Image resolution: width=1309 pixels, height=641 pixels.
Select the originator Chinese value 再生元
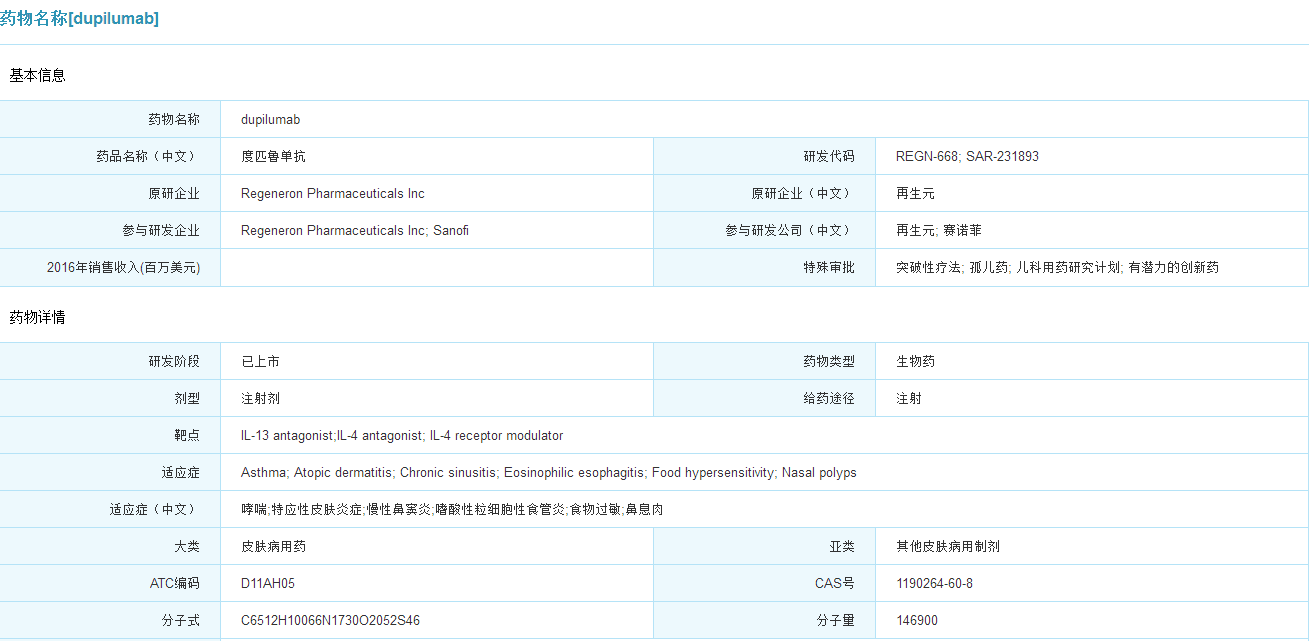[915, 193]
